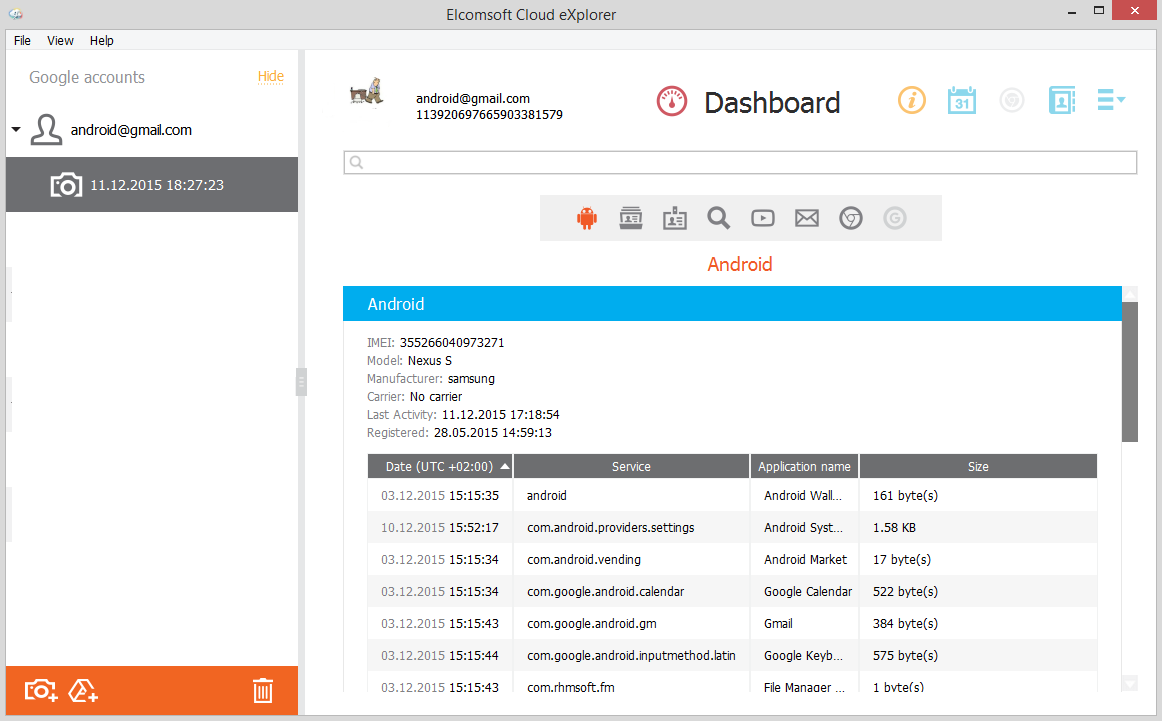Click the Dashboard title text

(772, 102)
